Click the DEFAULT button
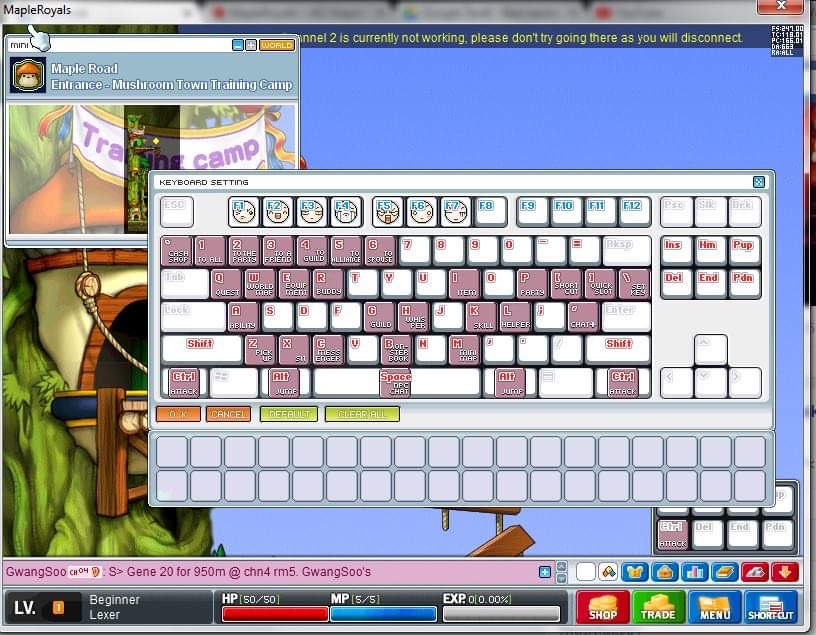 289,414
